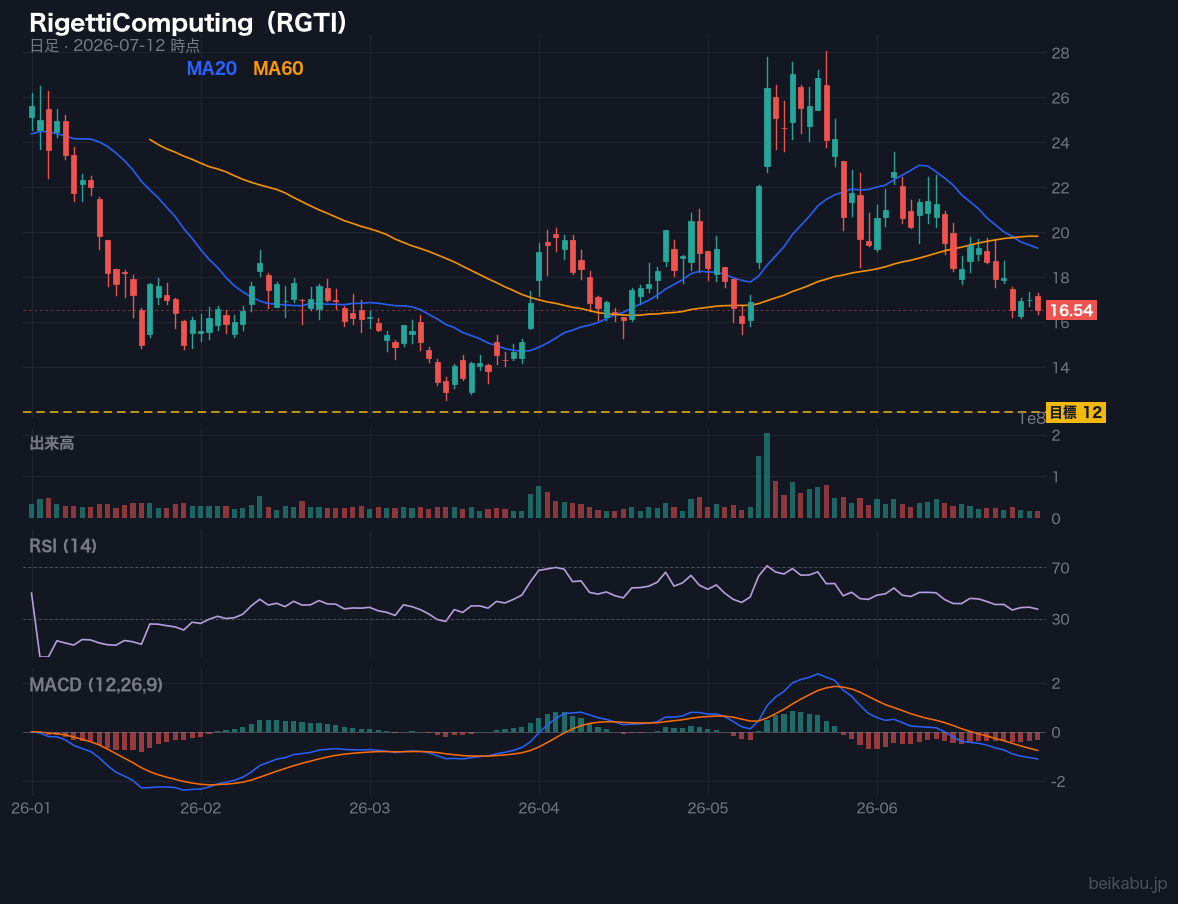Click the 26-04 date axis label
The image size is (1178, 904).
click(x=539, y=808)
